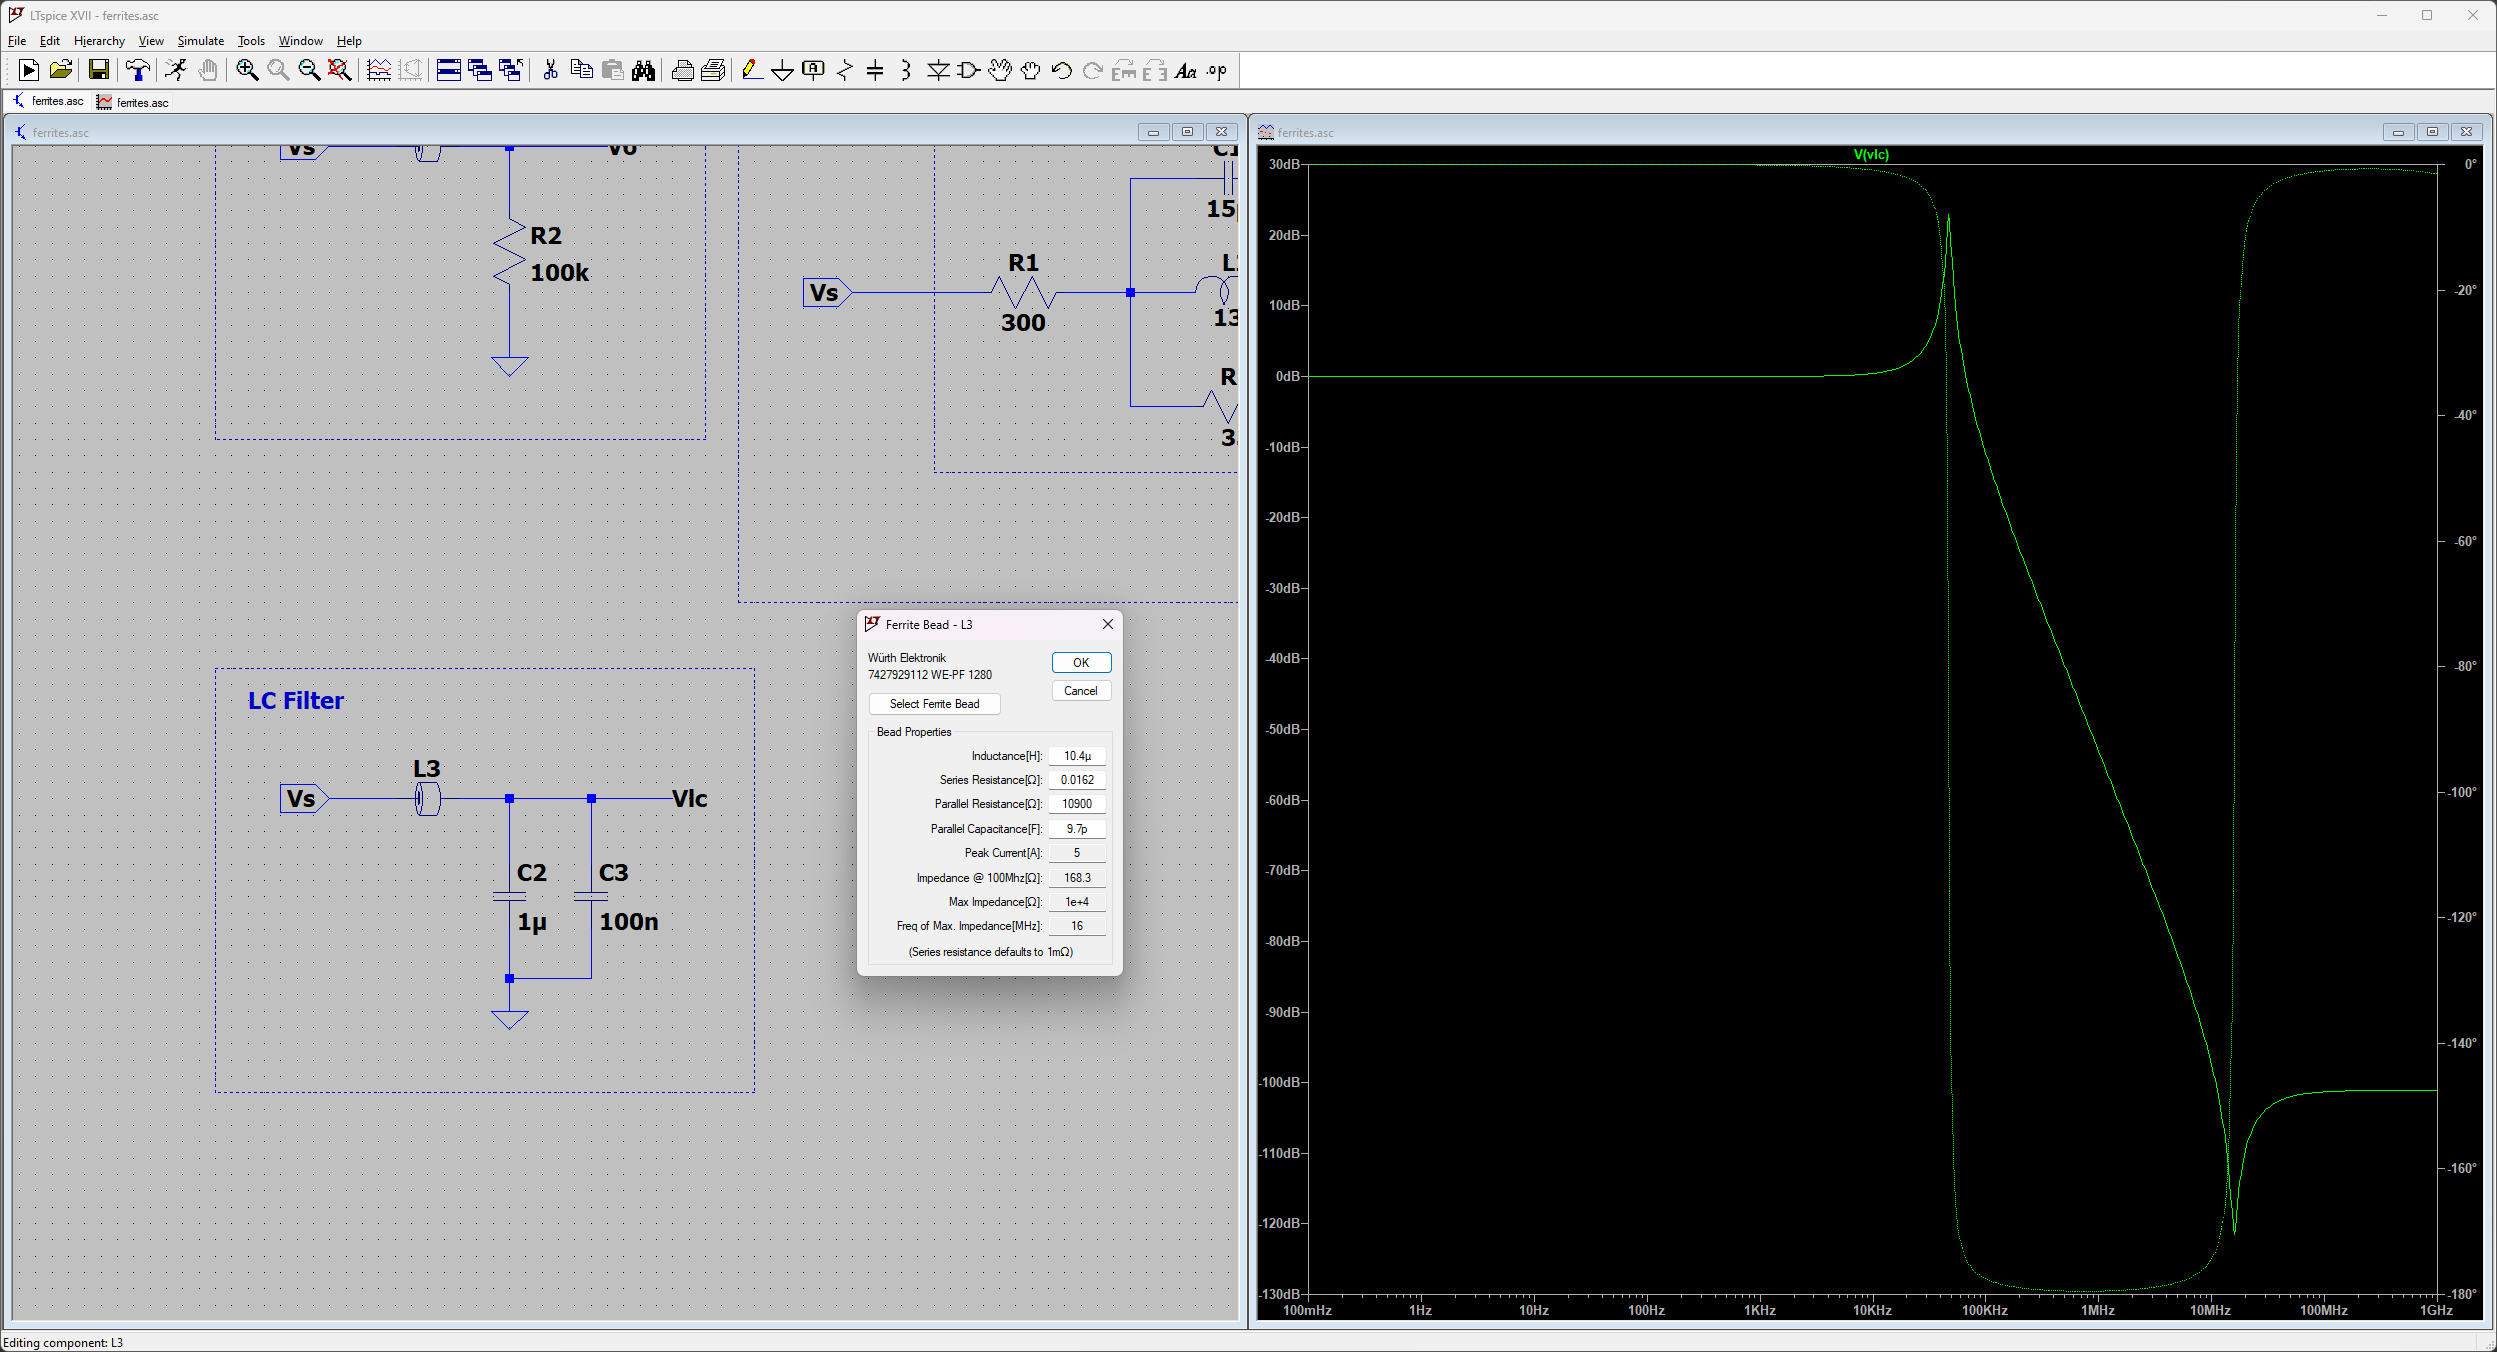Click the V(vlc) trace label
2497x1352 pixels.
pos(1871,154)
